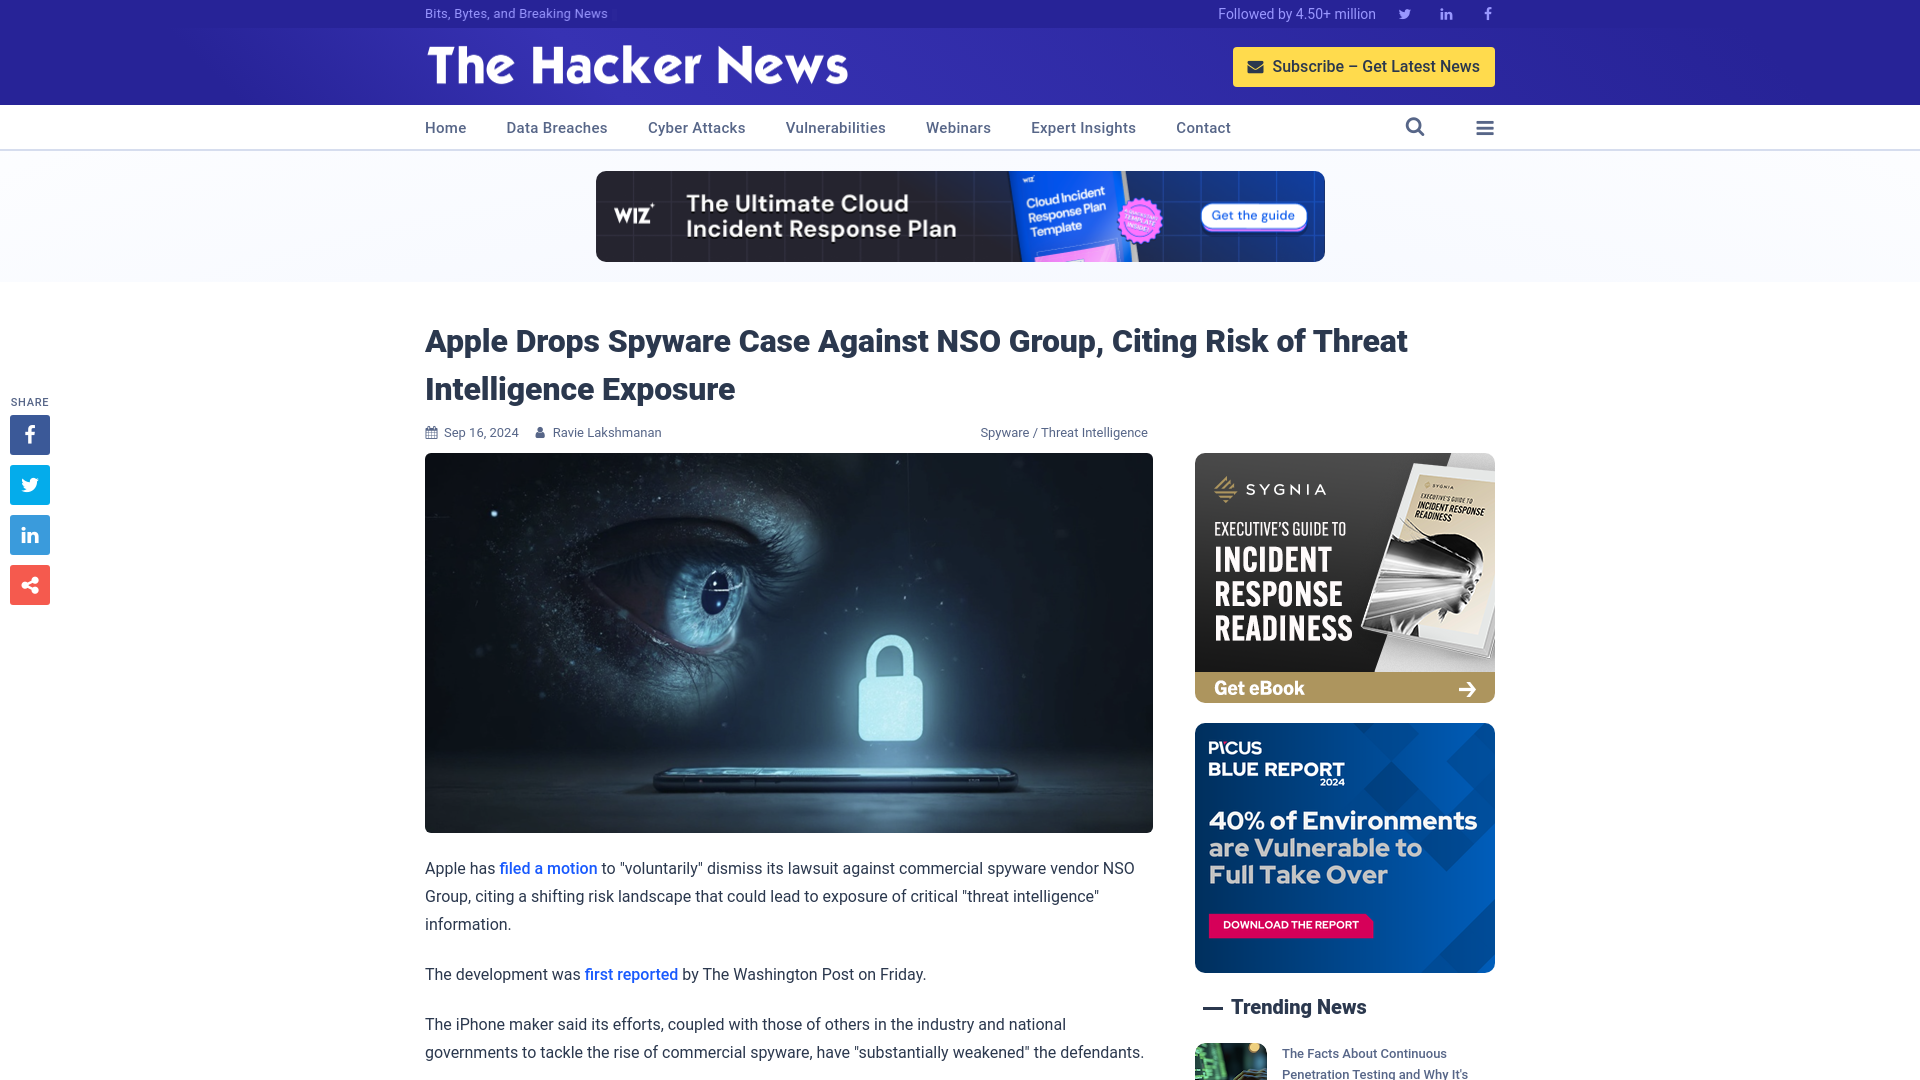The height and width of the screenshot is (1080, 1920).
Task: Open the Vulnerabilities navigation tab
Action: (835, 128)
